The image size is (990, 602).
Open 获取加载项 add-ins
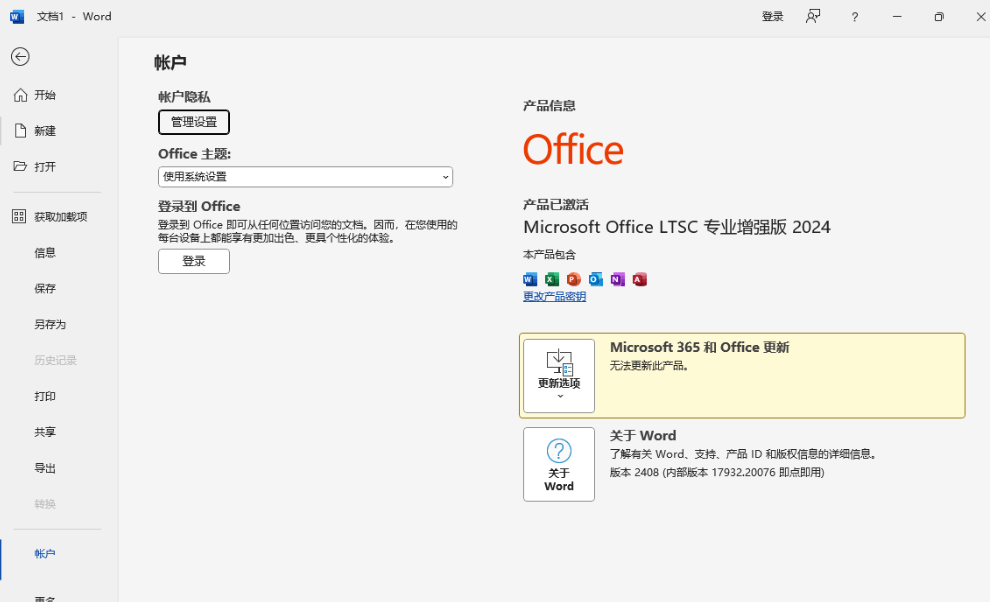[59, 217]
